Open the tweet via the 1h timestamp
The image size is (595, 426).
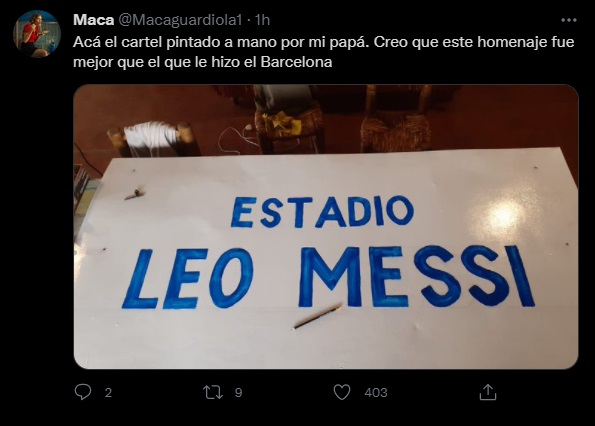(x=262, y=20)
